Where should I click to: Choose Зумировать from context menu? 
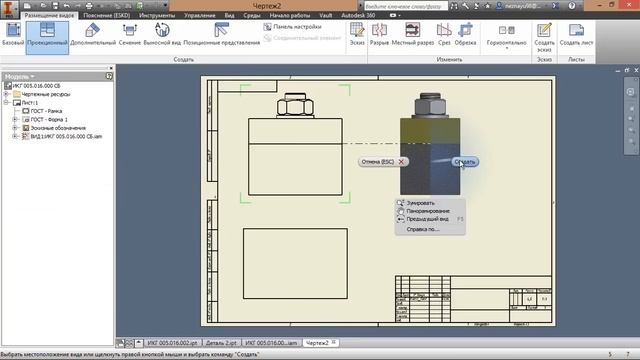pos(420,203)
